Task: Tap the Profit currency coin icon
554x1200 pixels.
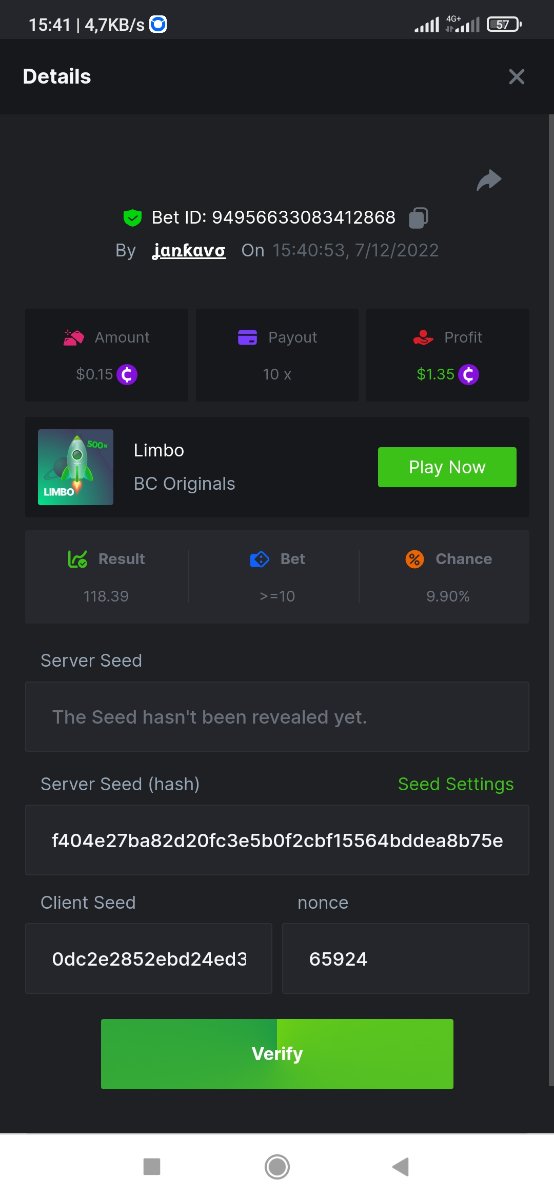Action: pos(469,375)
